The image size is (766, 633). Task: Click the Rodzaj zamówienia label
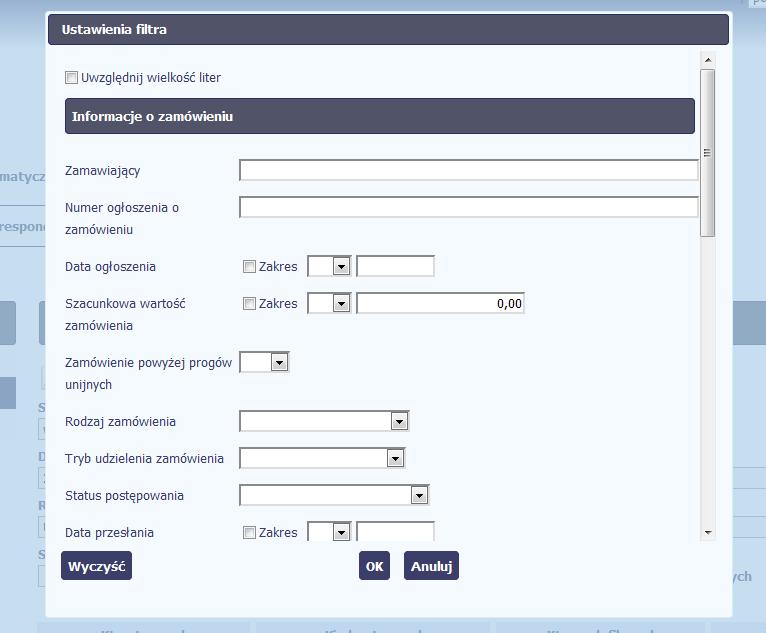pos(120,422)
